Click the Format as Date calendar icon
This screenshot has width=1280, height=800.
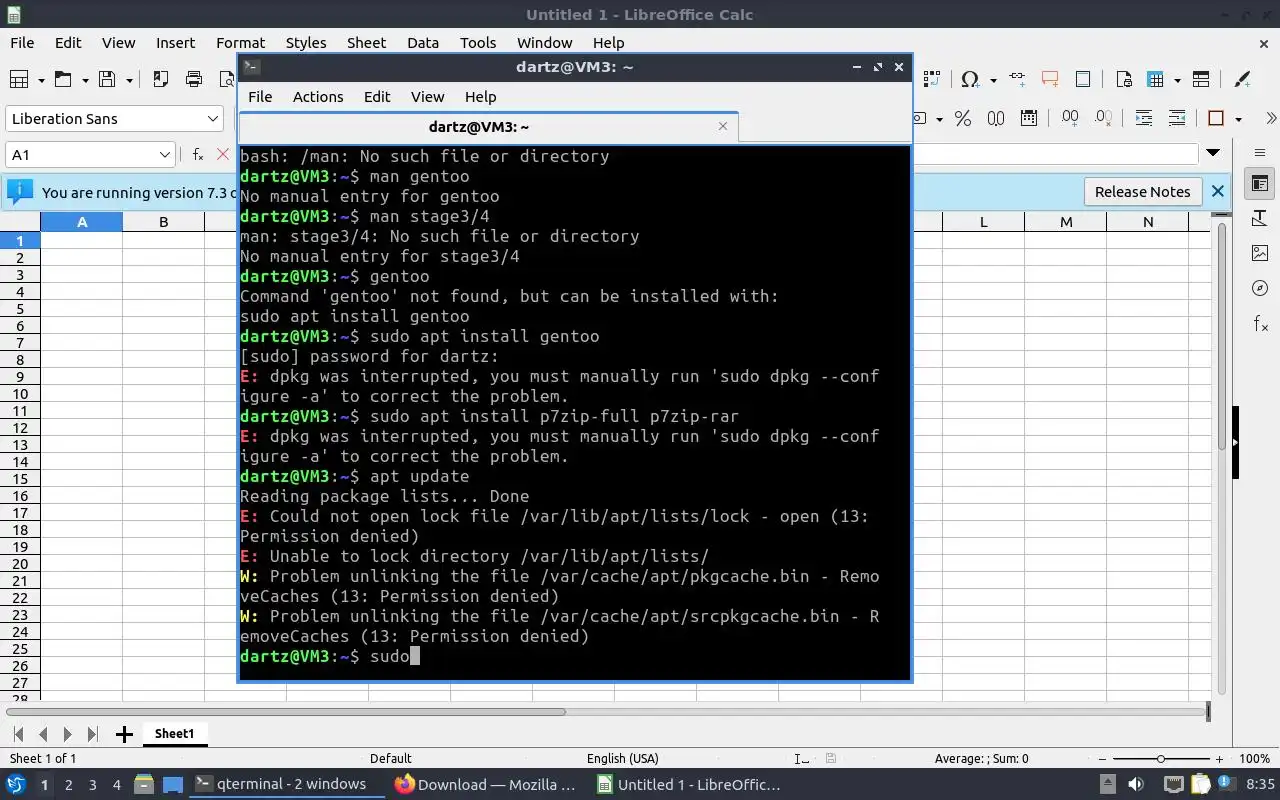(1029, 118)
